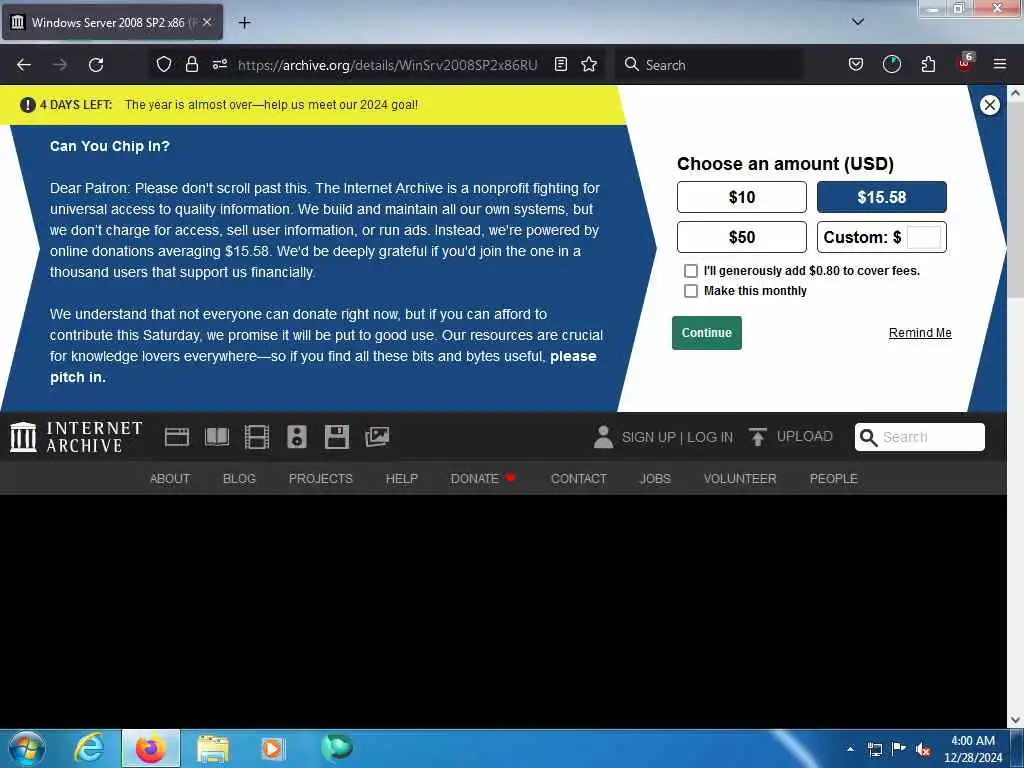Open tracking protection shield icon

[x=164, y=64]
